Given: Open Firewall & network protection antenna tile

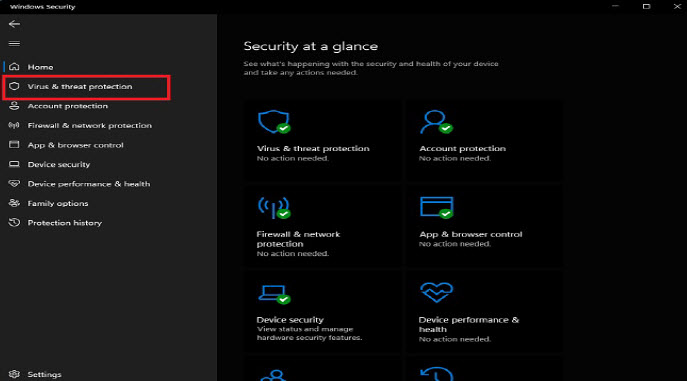Looking at the screenshot, I should [273, 207].
